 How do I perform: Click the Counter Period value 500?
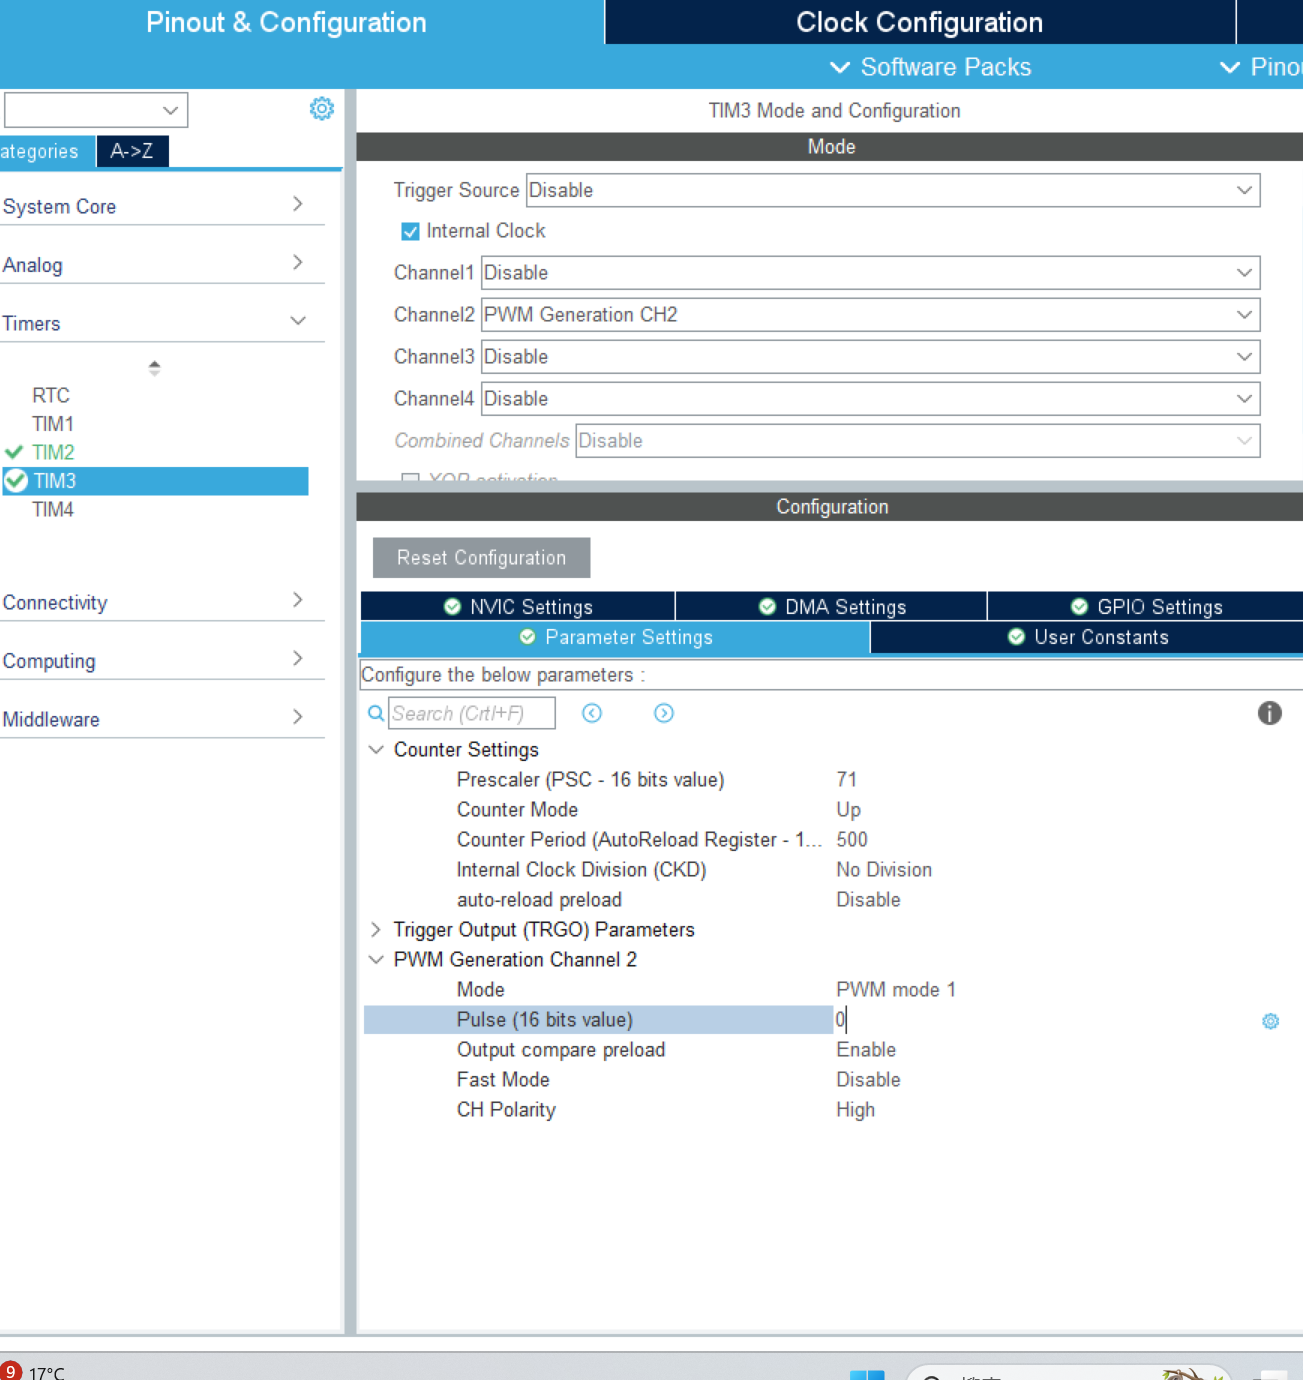coord(852,840)
